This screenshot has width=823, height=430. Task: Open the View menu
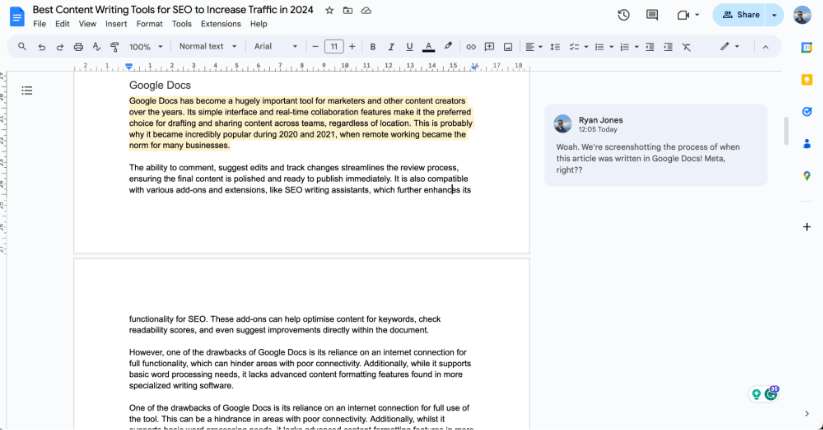point(88,24)
